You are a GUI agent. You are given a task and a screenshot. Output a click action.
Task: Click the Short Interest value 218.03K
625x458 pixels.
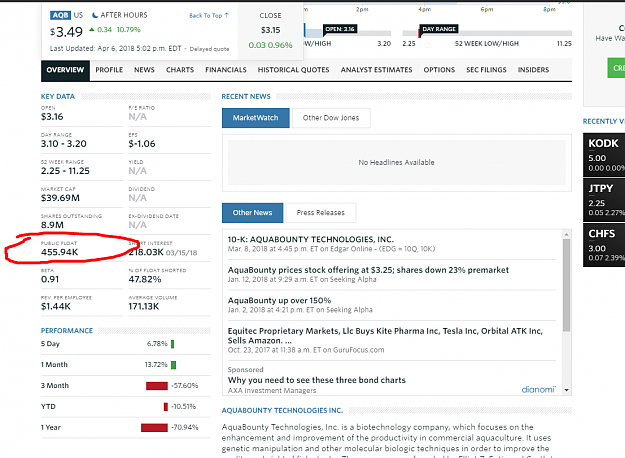pos(146,252)
